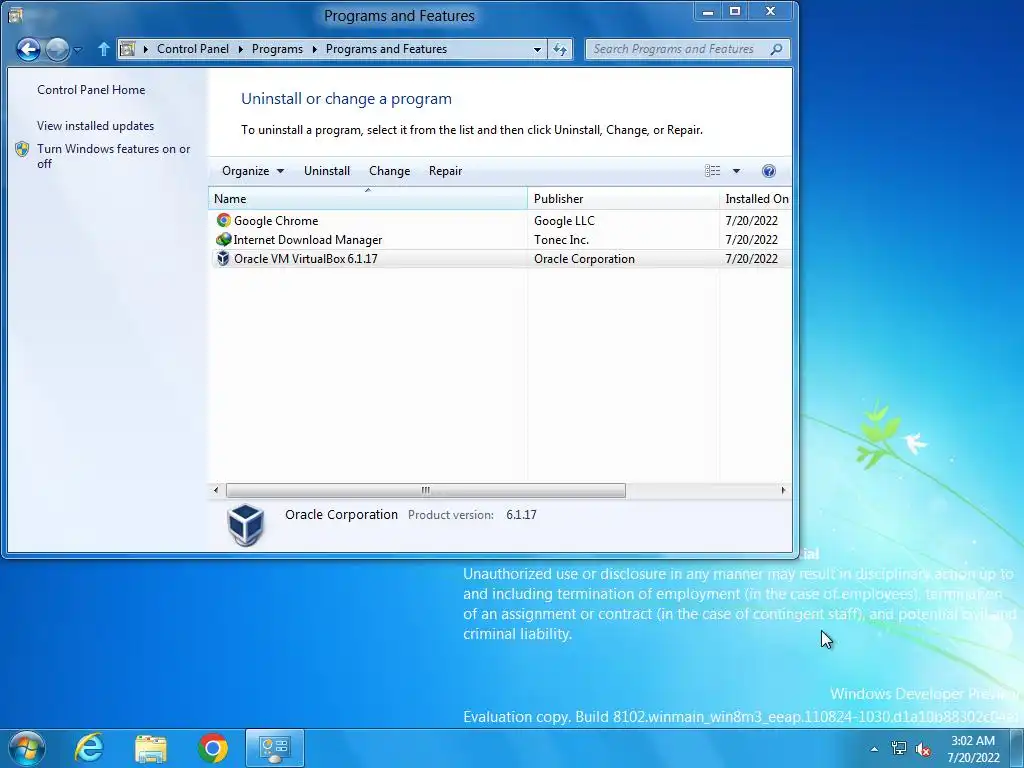Open the Start menu orb
This screenshot has width=1024, height=768.
click(x=27, y=748)
